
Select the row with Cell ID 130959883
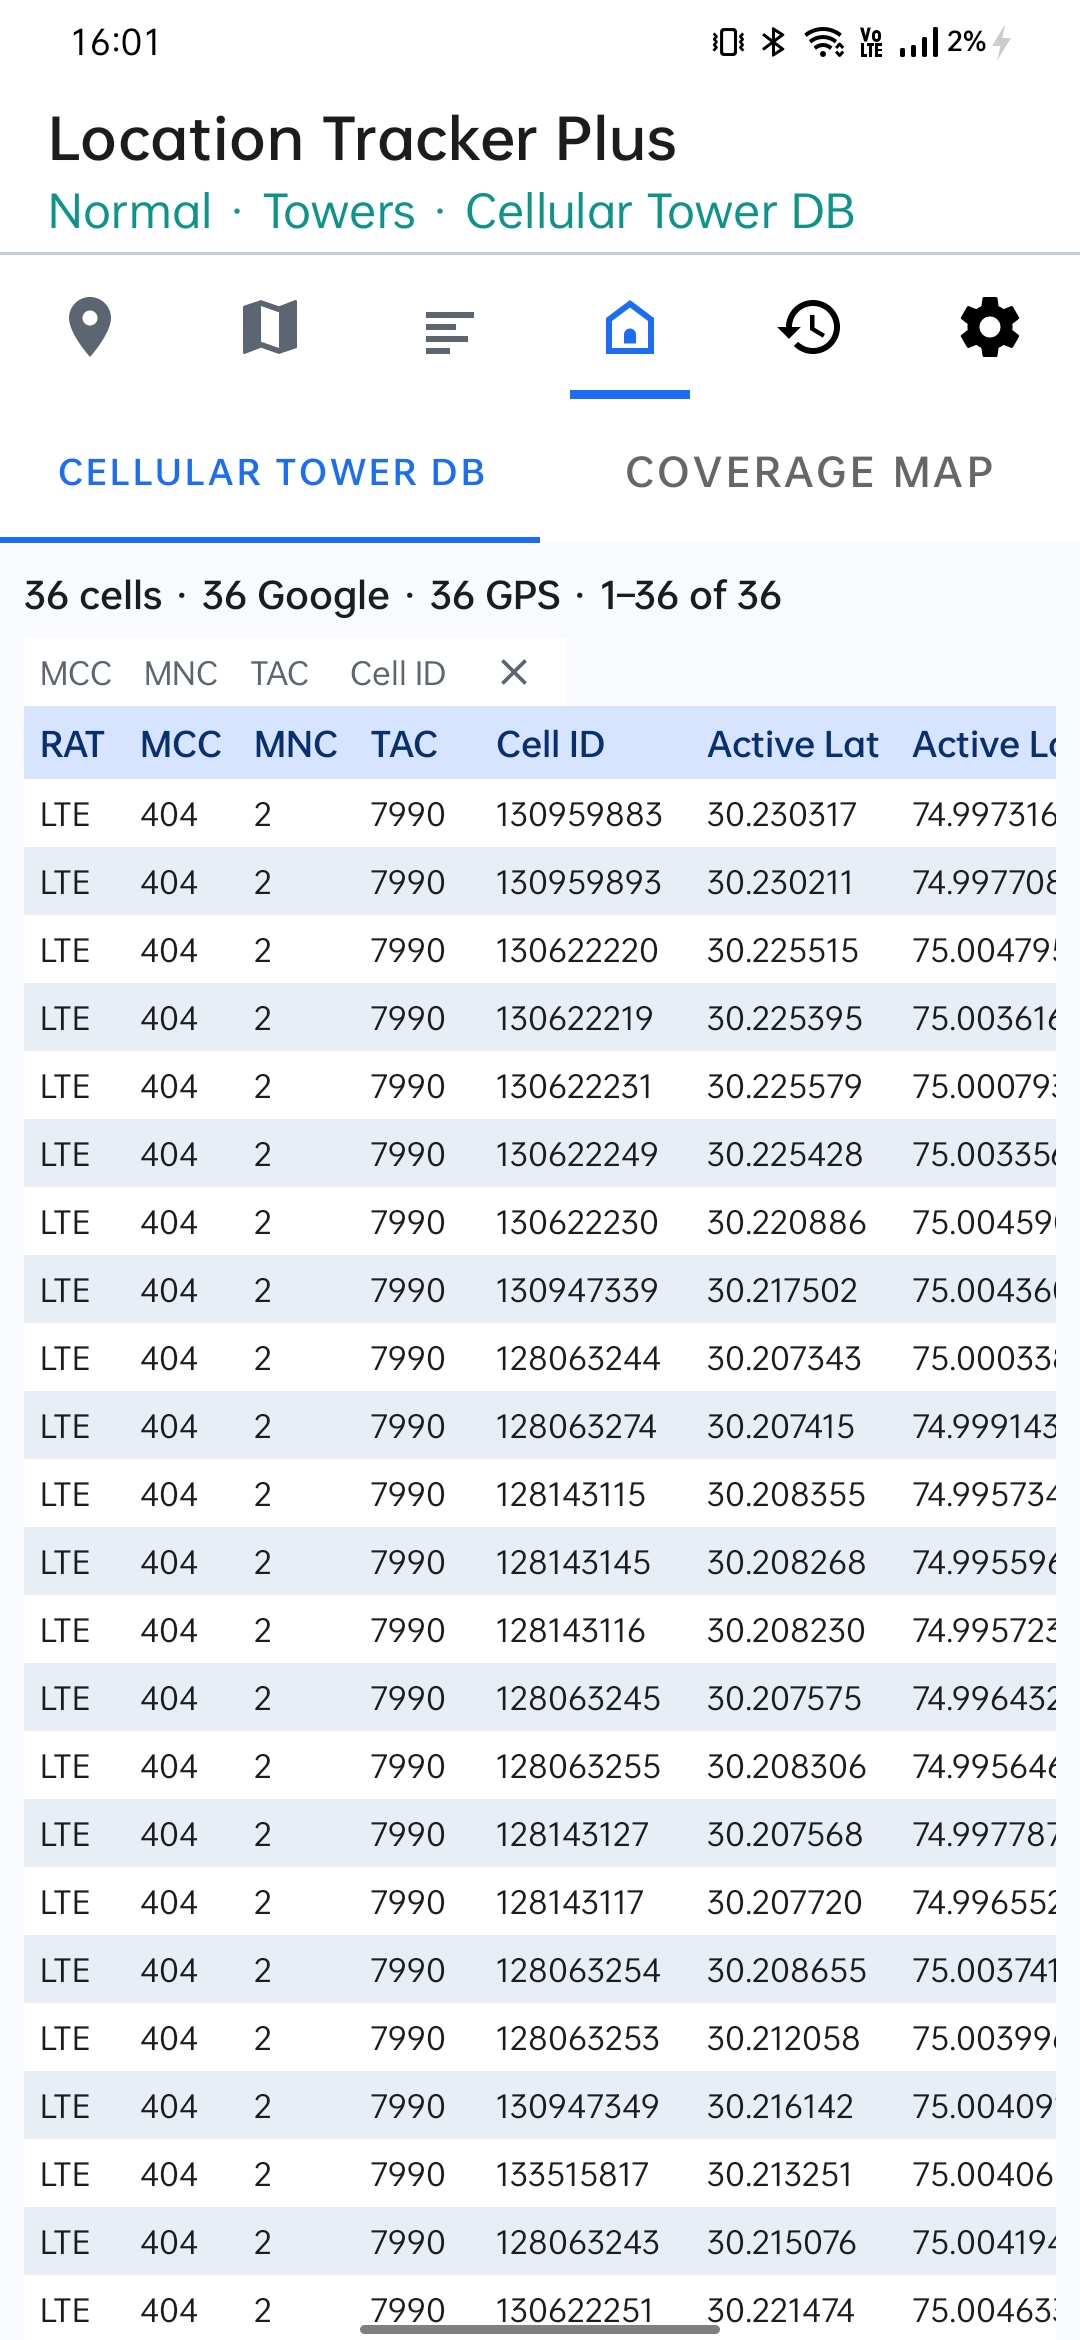coord(540,814)
